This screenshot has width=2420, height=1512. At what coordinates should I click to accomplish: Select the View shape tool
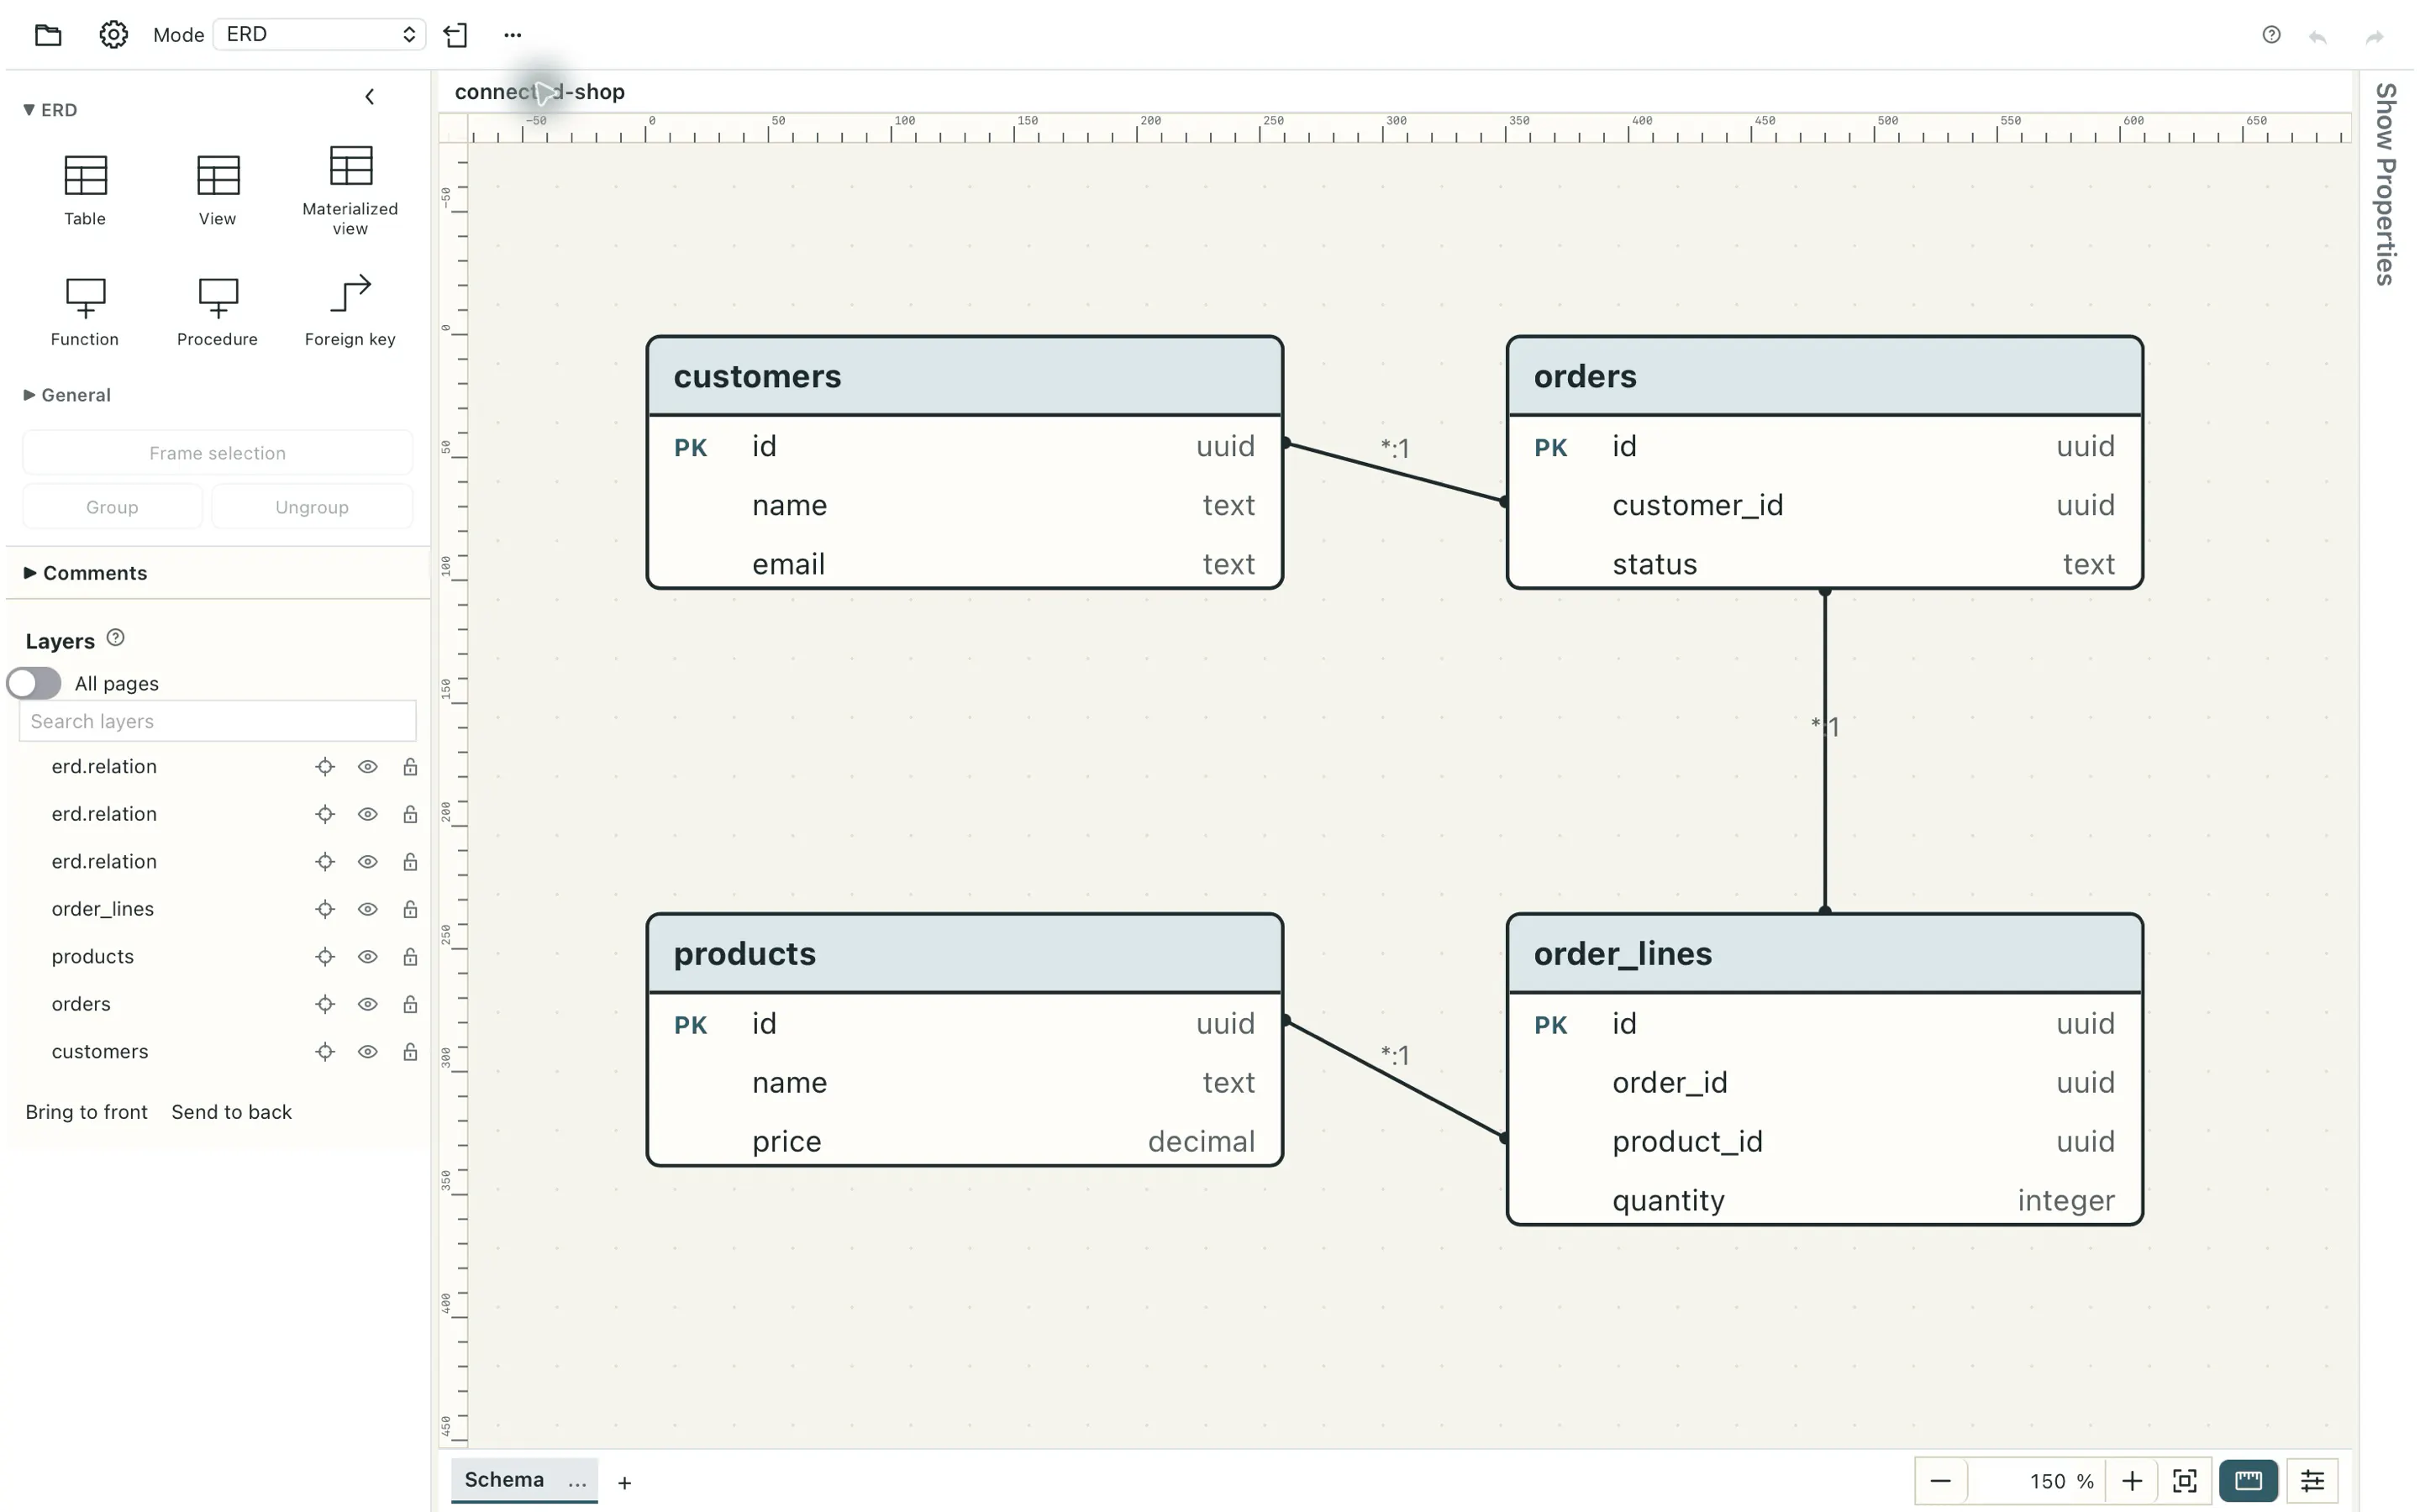217,190
